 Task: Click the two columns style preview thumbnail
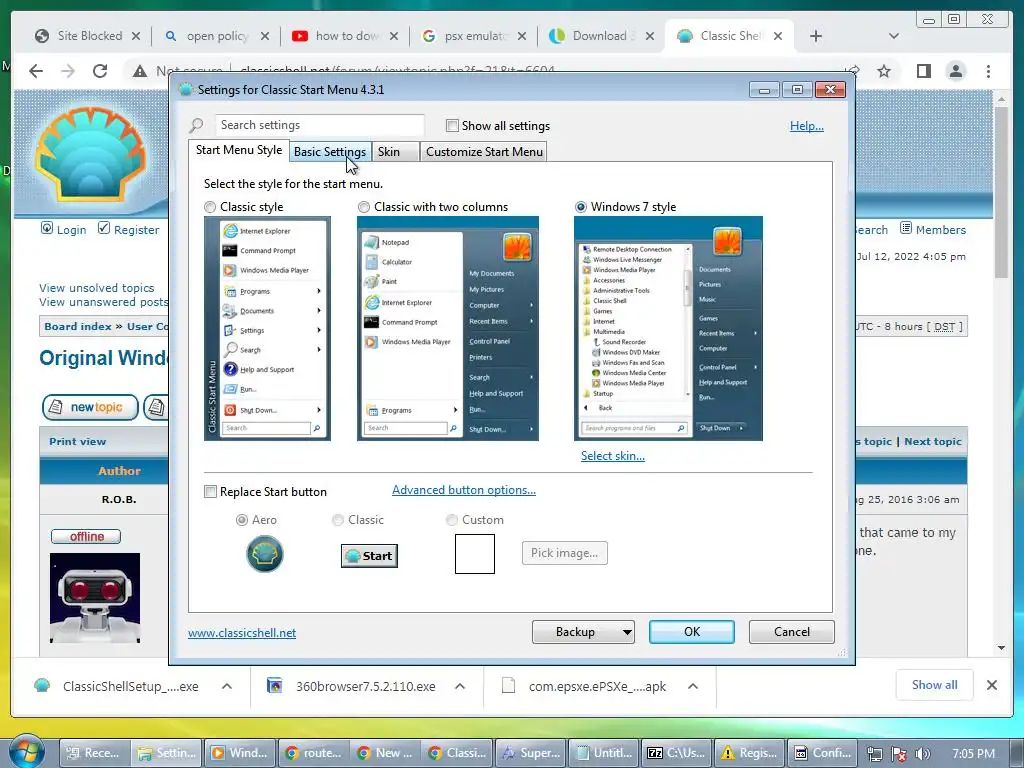pos(447,328)
